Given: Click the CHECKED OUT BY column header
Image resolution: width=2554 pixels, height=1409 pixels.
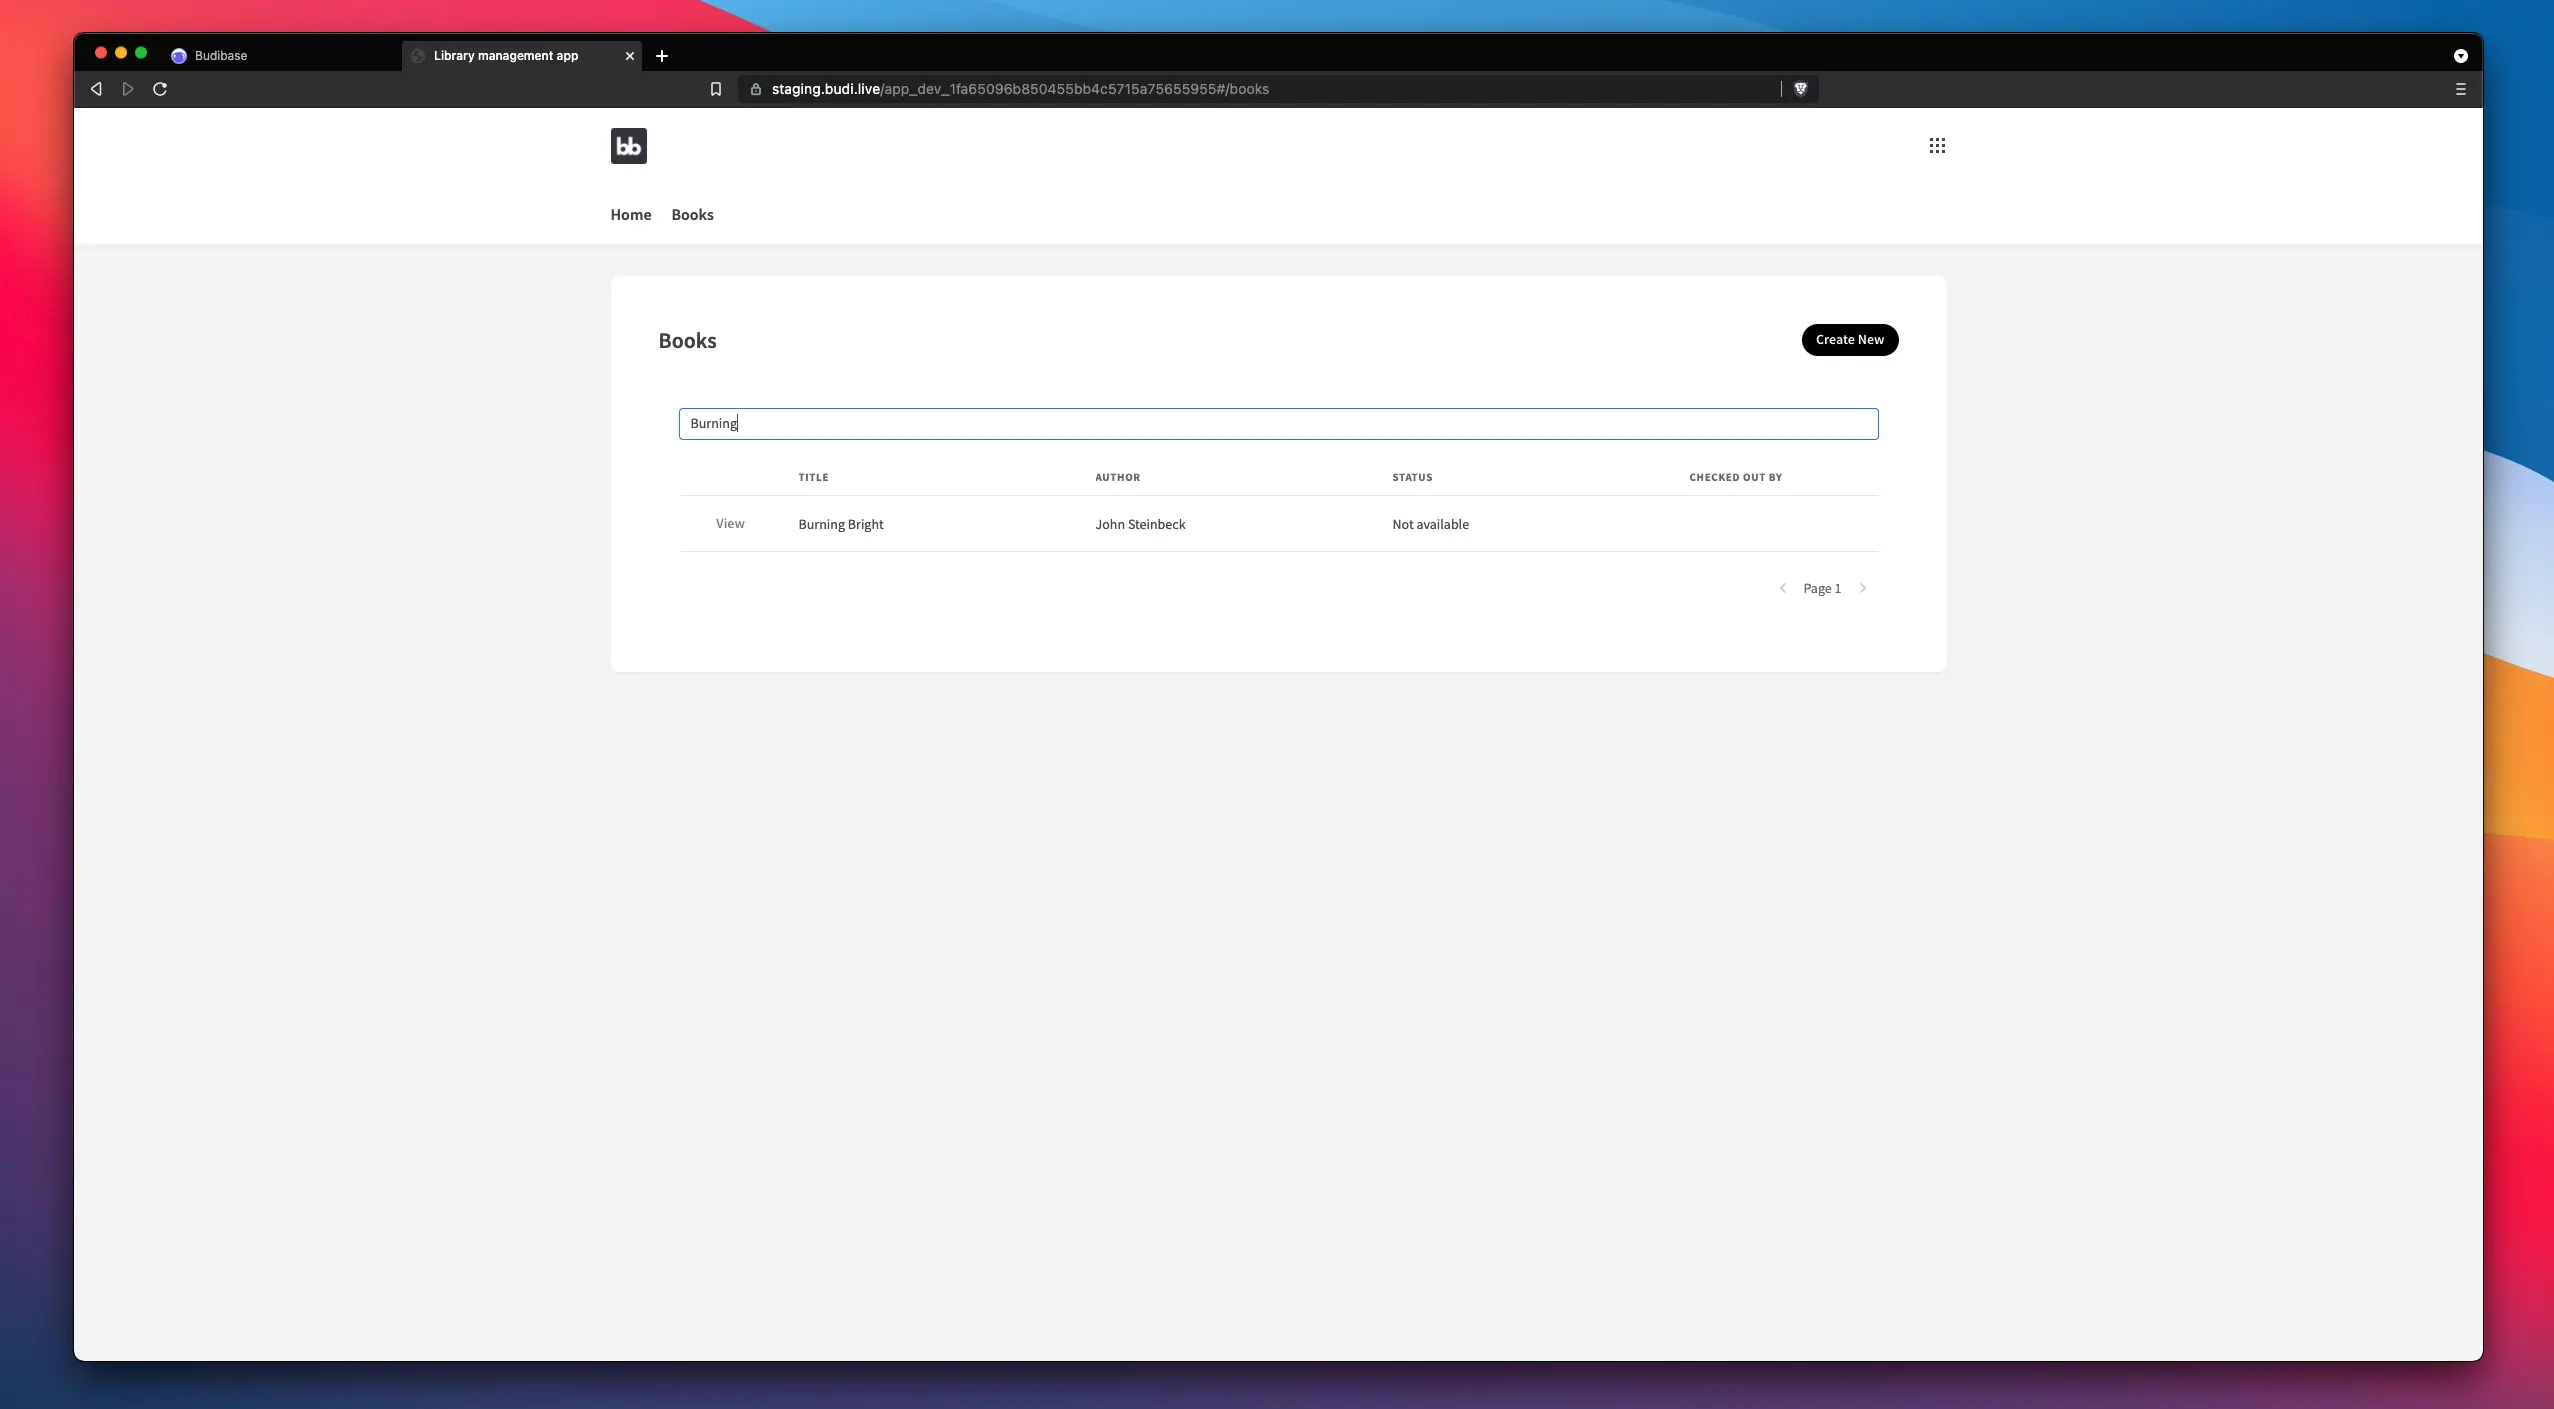Looking at the screenshot, I should (x=1737, y=477).
